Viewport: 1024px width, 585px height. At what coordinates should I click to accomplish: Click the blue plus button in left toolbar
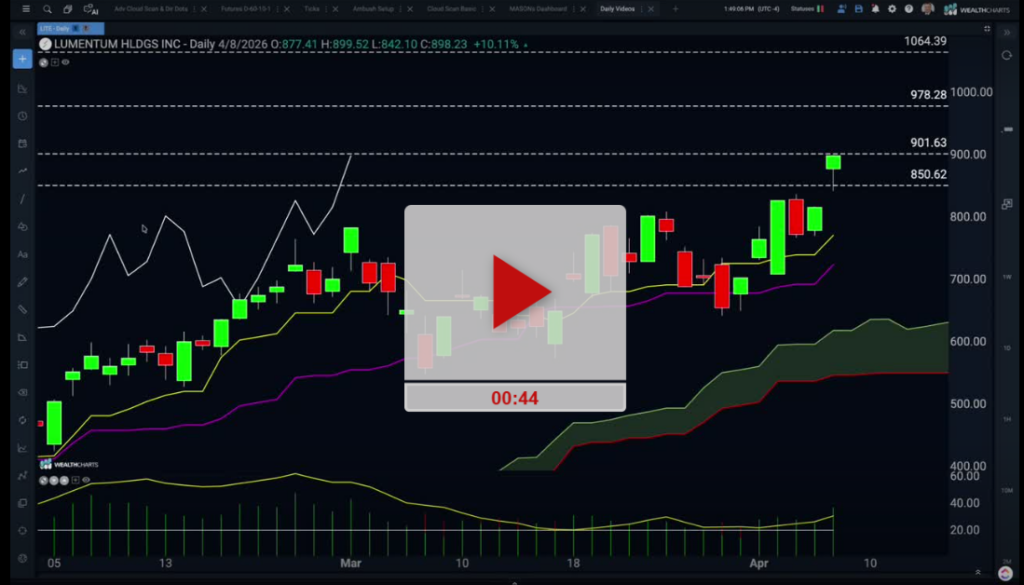tap(22, 59)
